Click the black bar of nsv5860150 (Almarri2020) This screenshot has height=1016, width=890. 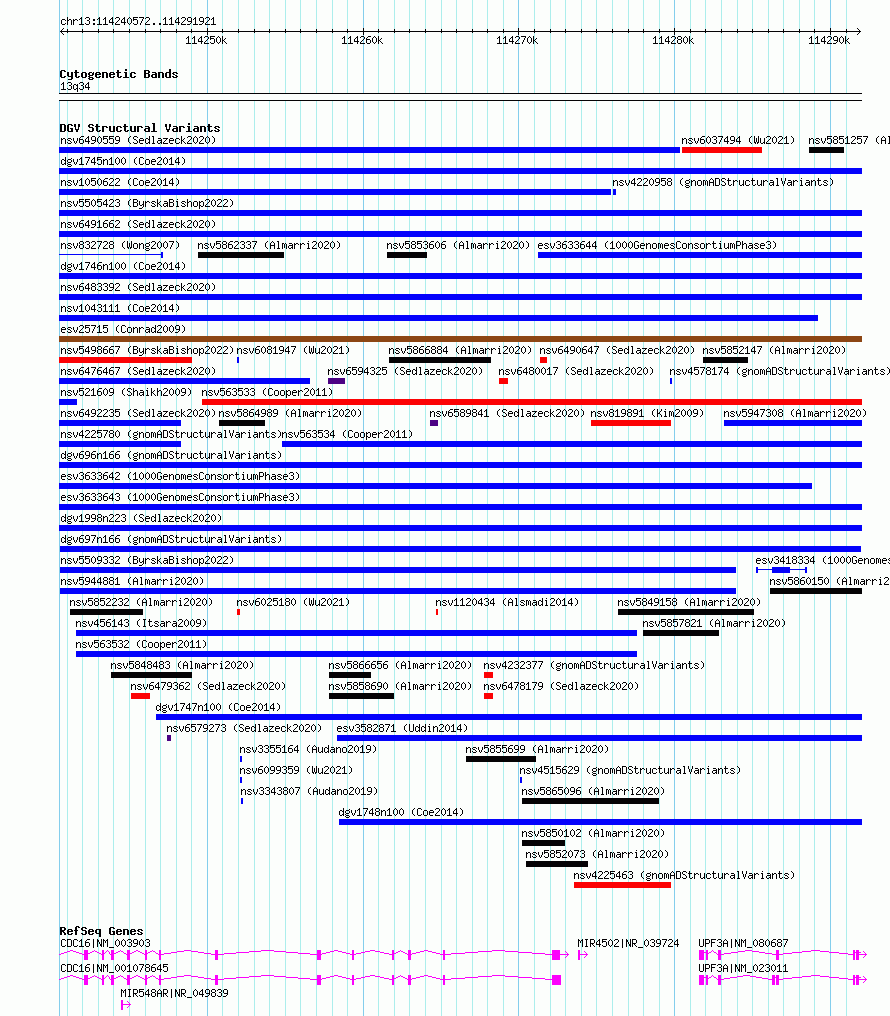pos(816,591)
